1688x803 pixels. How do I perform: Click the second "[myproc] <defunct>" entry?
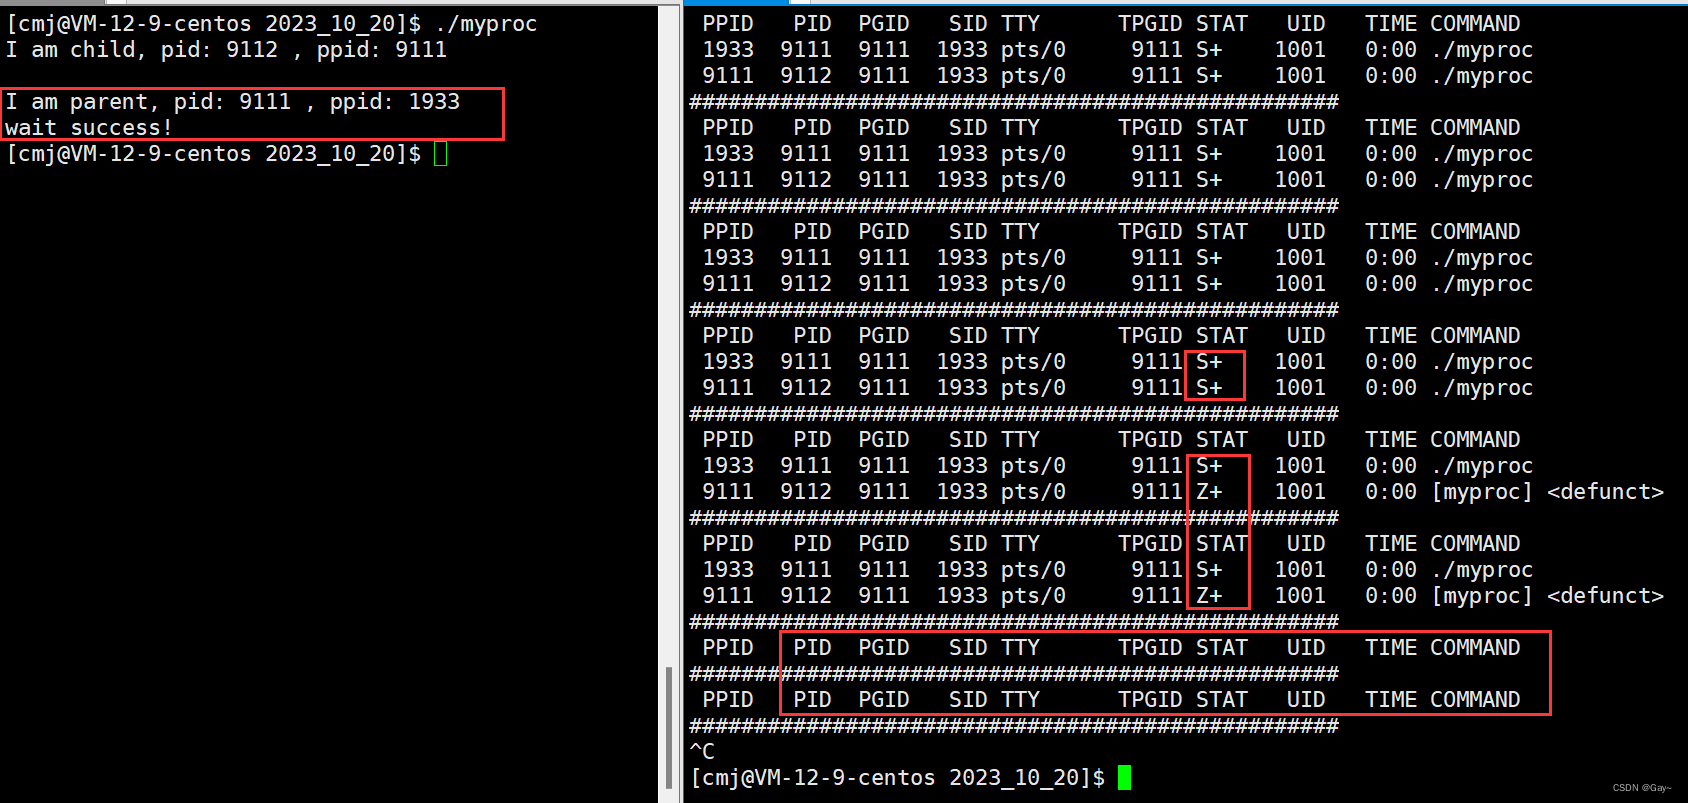coord(1547,596)
